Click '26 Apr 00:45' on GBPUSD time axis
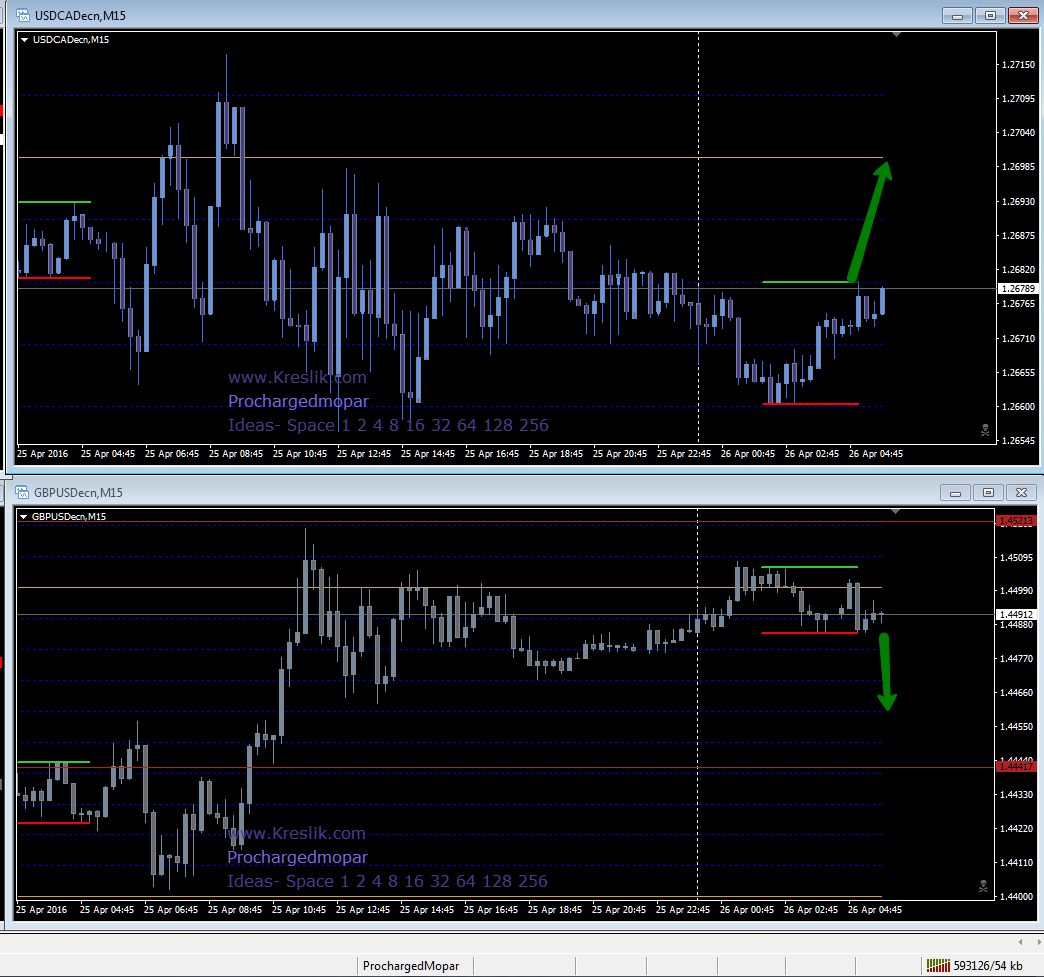 [746, 909]
